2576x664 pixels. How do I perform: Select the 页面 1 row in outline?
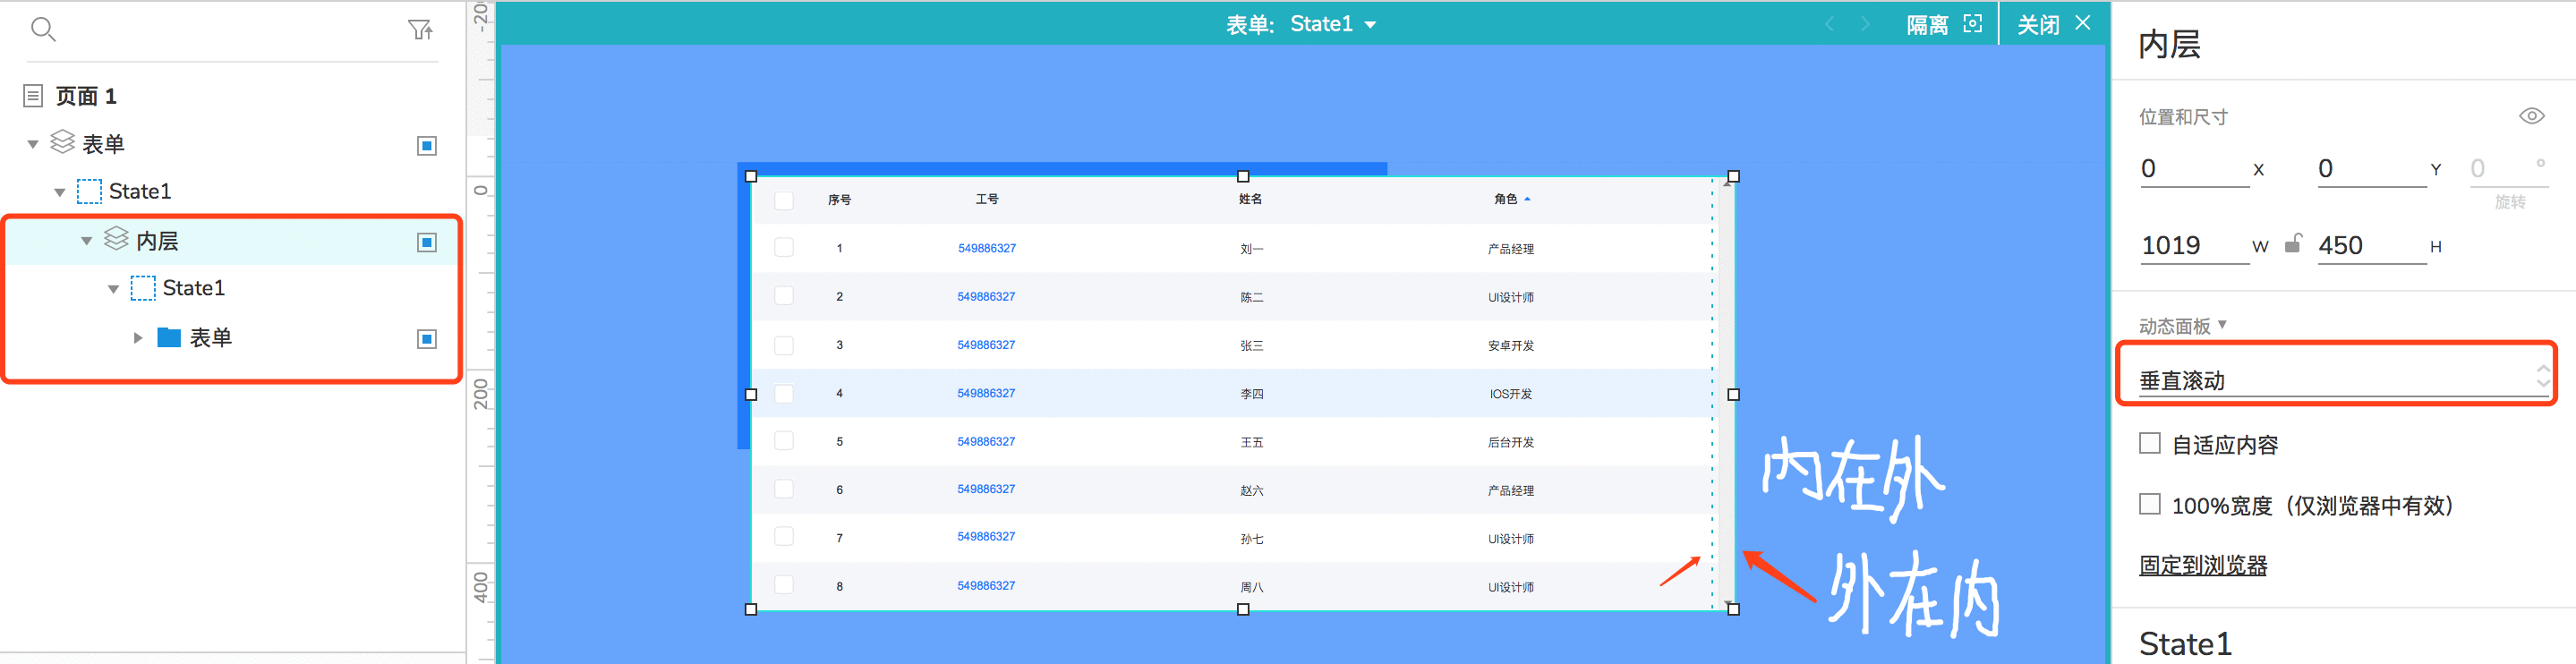coord(230,96)
